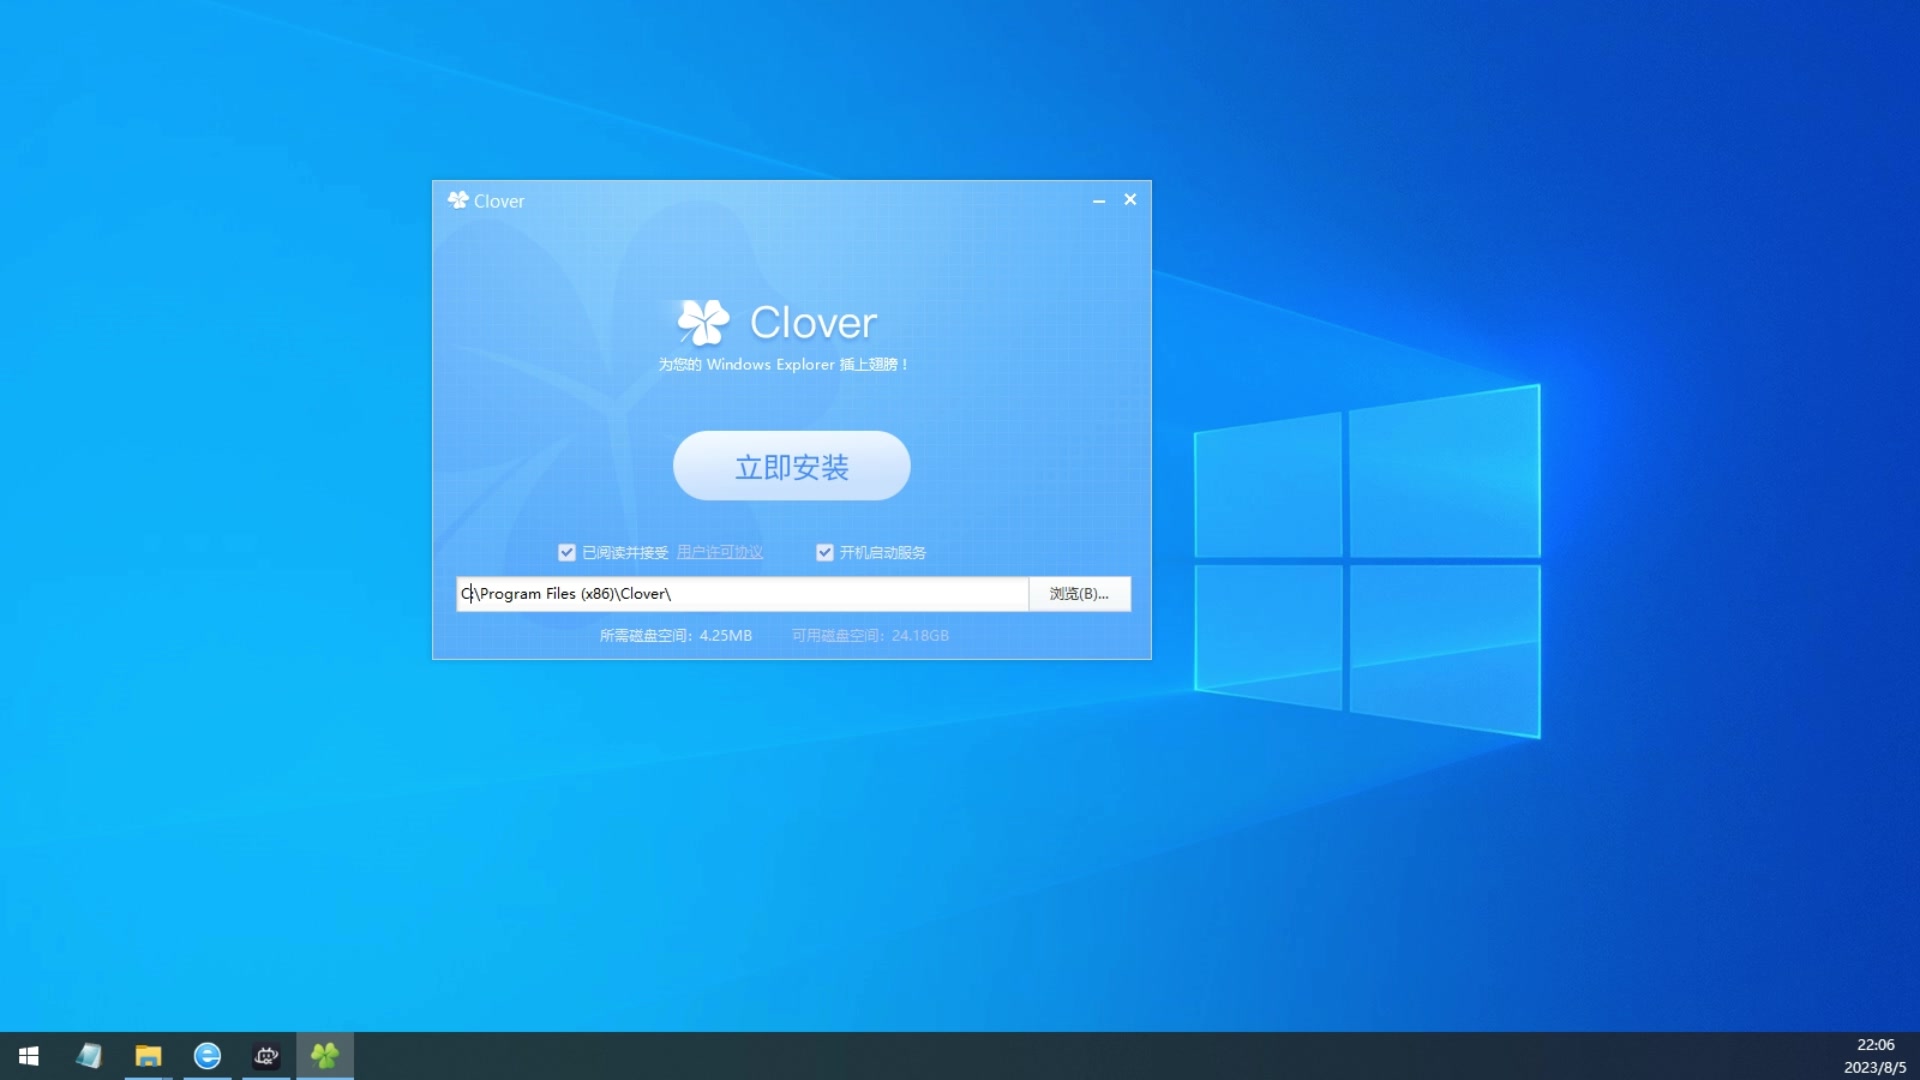The width and height of the screenshot is (1920, 1080).
Task: Open the Windows Start menu
Action: [x=29, y=1056]
